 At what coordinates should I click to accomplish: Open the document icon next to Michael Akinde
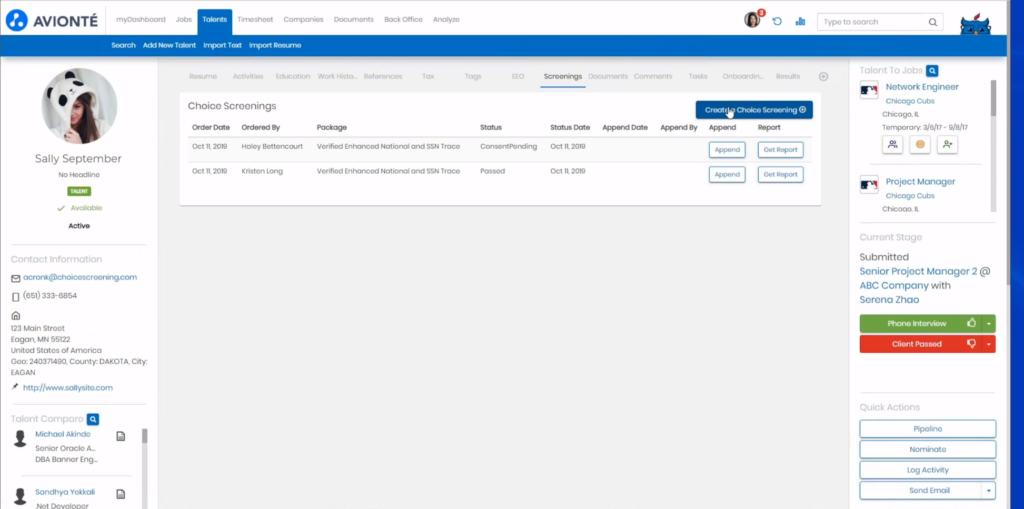pos(120,436)
